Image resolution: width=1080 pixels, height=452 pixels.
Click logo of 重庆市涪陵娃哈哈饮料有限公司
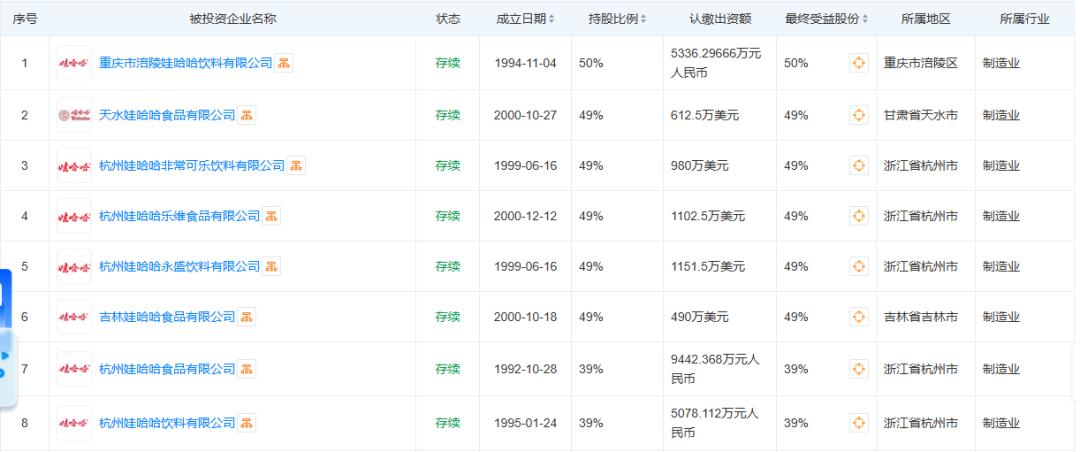(x=74, y=63)
